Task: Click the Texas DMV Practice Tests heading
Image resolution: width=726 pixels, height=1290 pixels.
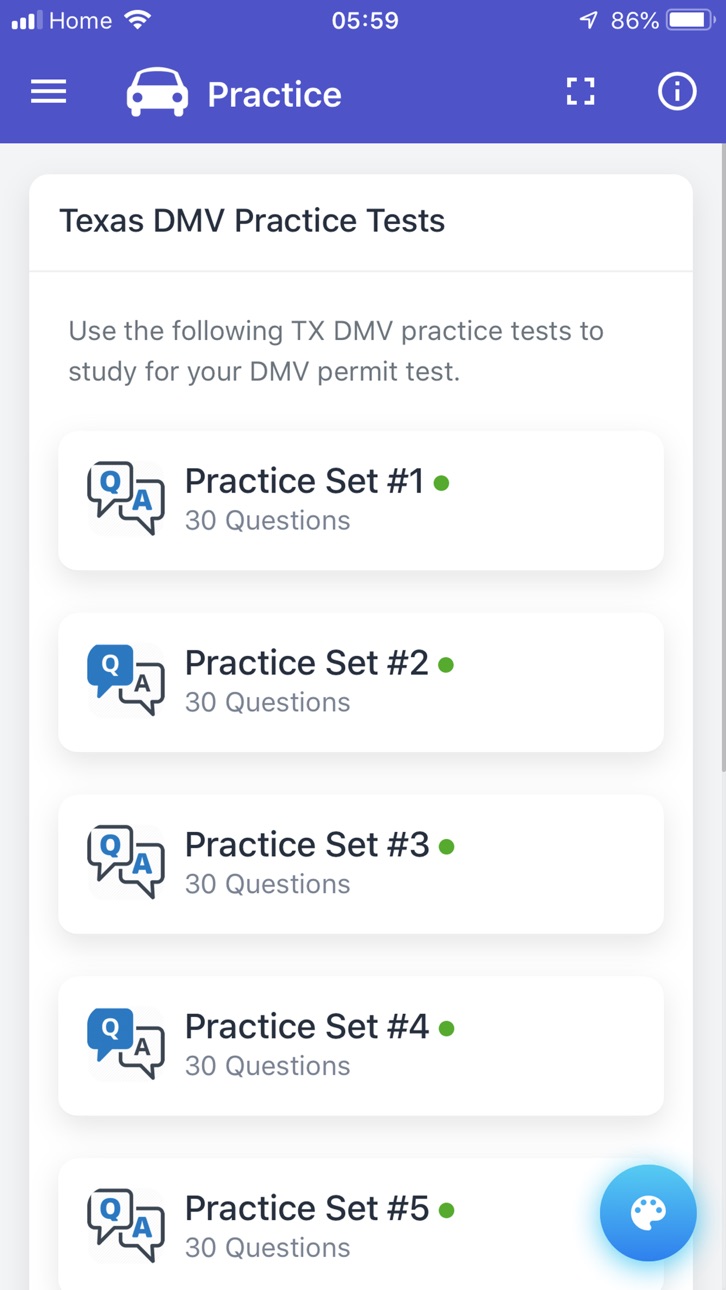Action: [x=252, y=221]
